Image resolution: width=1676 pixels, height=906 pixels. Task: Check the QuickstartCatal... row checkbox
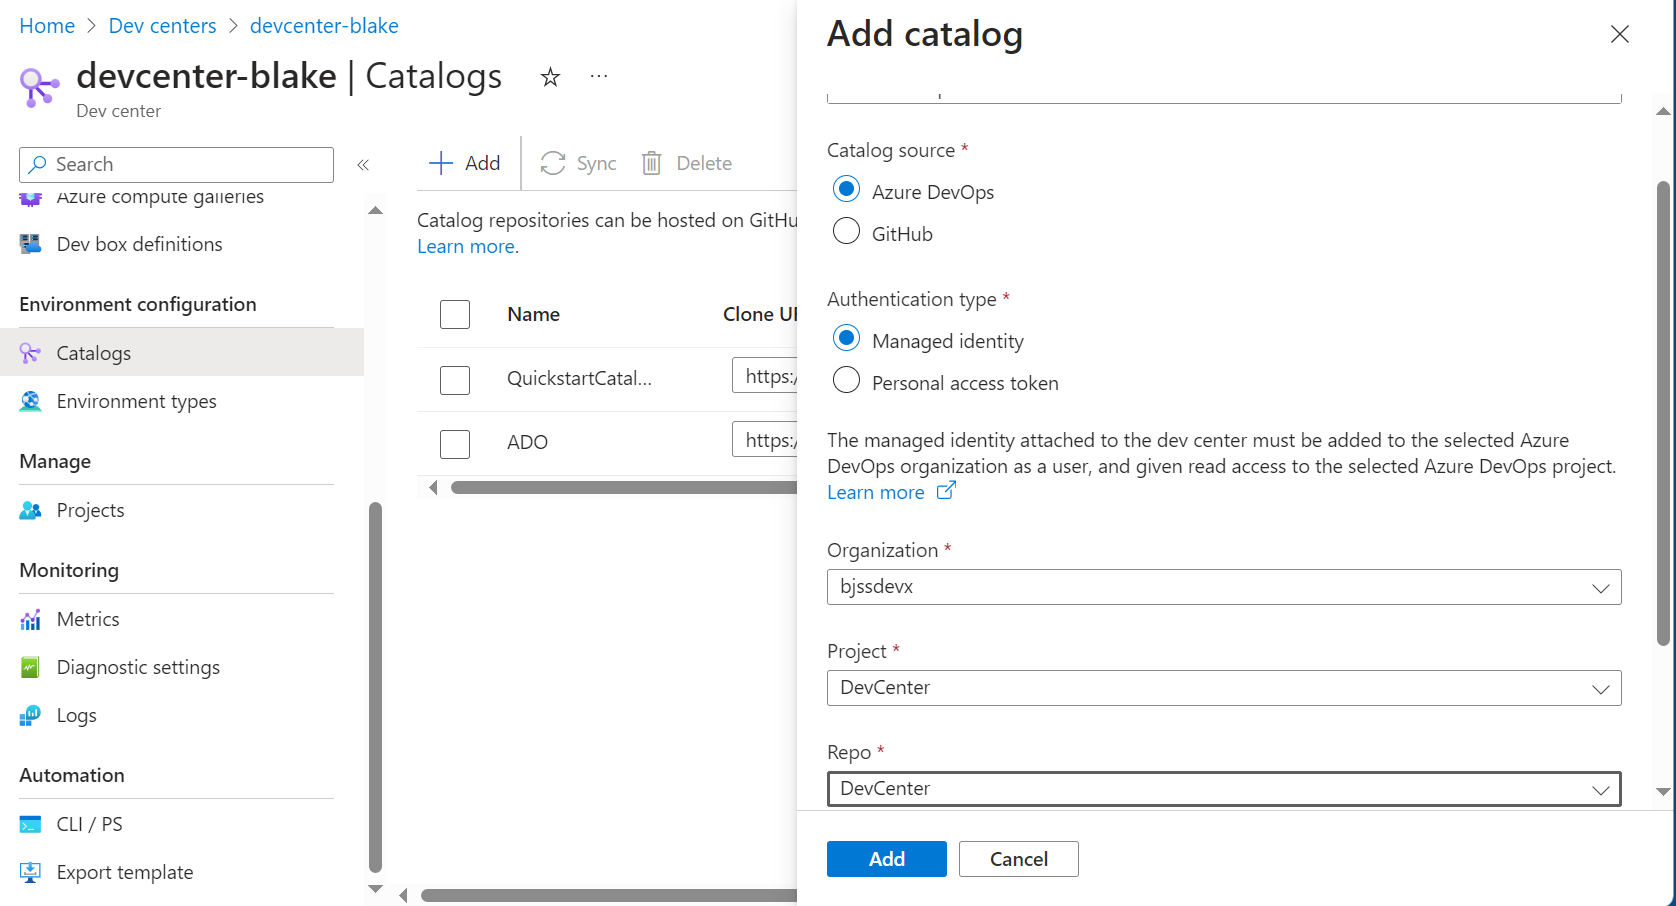[x=455, y=379]
